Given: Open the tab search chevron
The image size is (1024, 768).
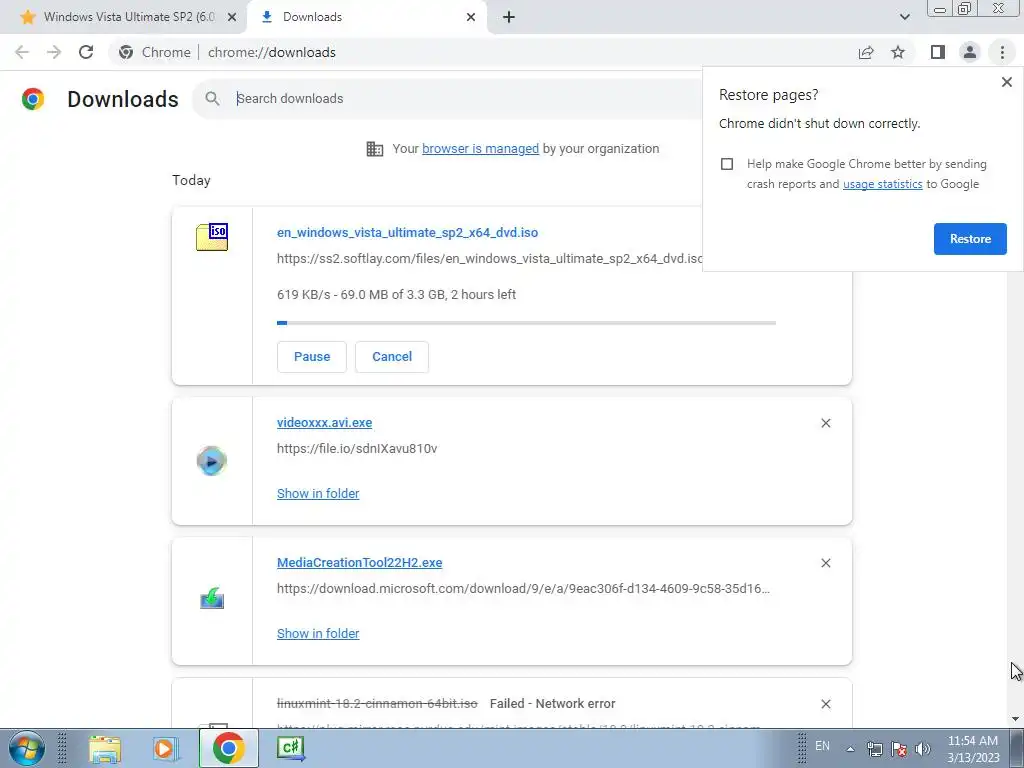Looking at the screenshot, I should tap(904, 17).
